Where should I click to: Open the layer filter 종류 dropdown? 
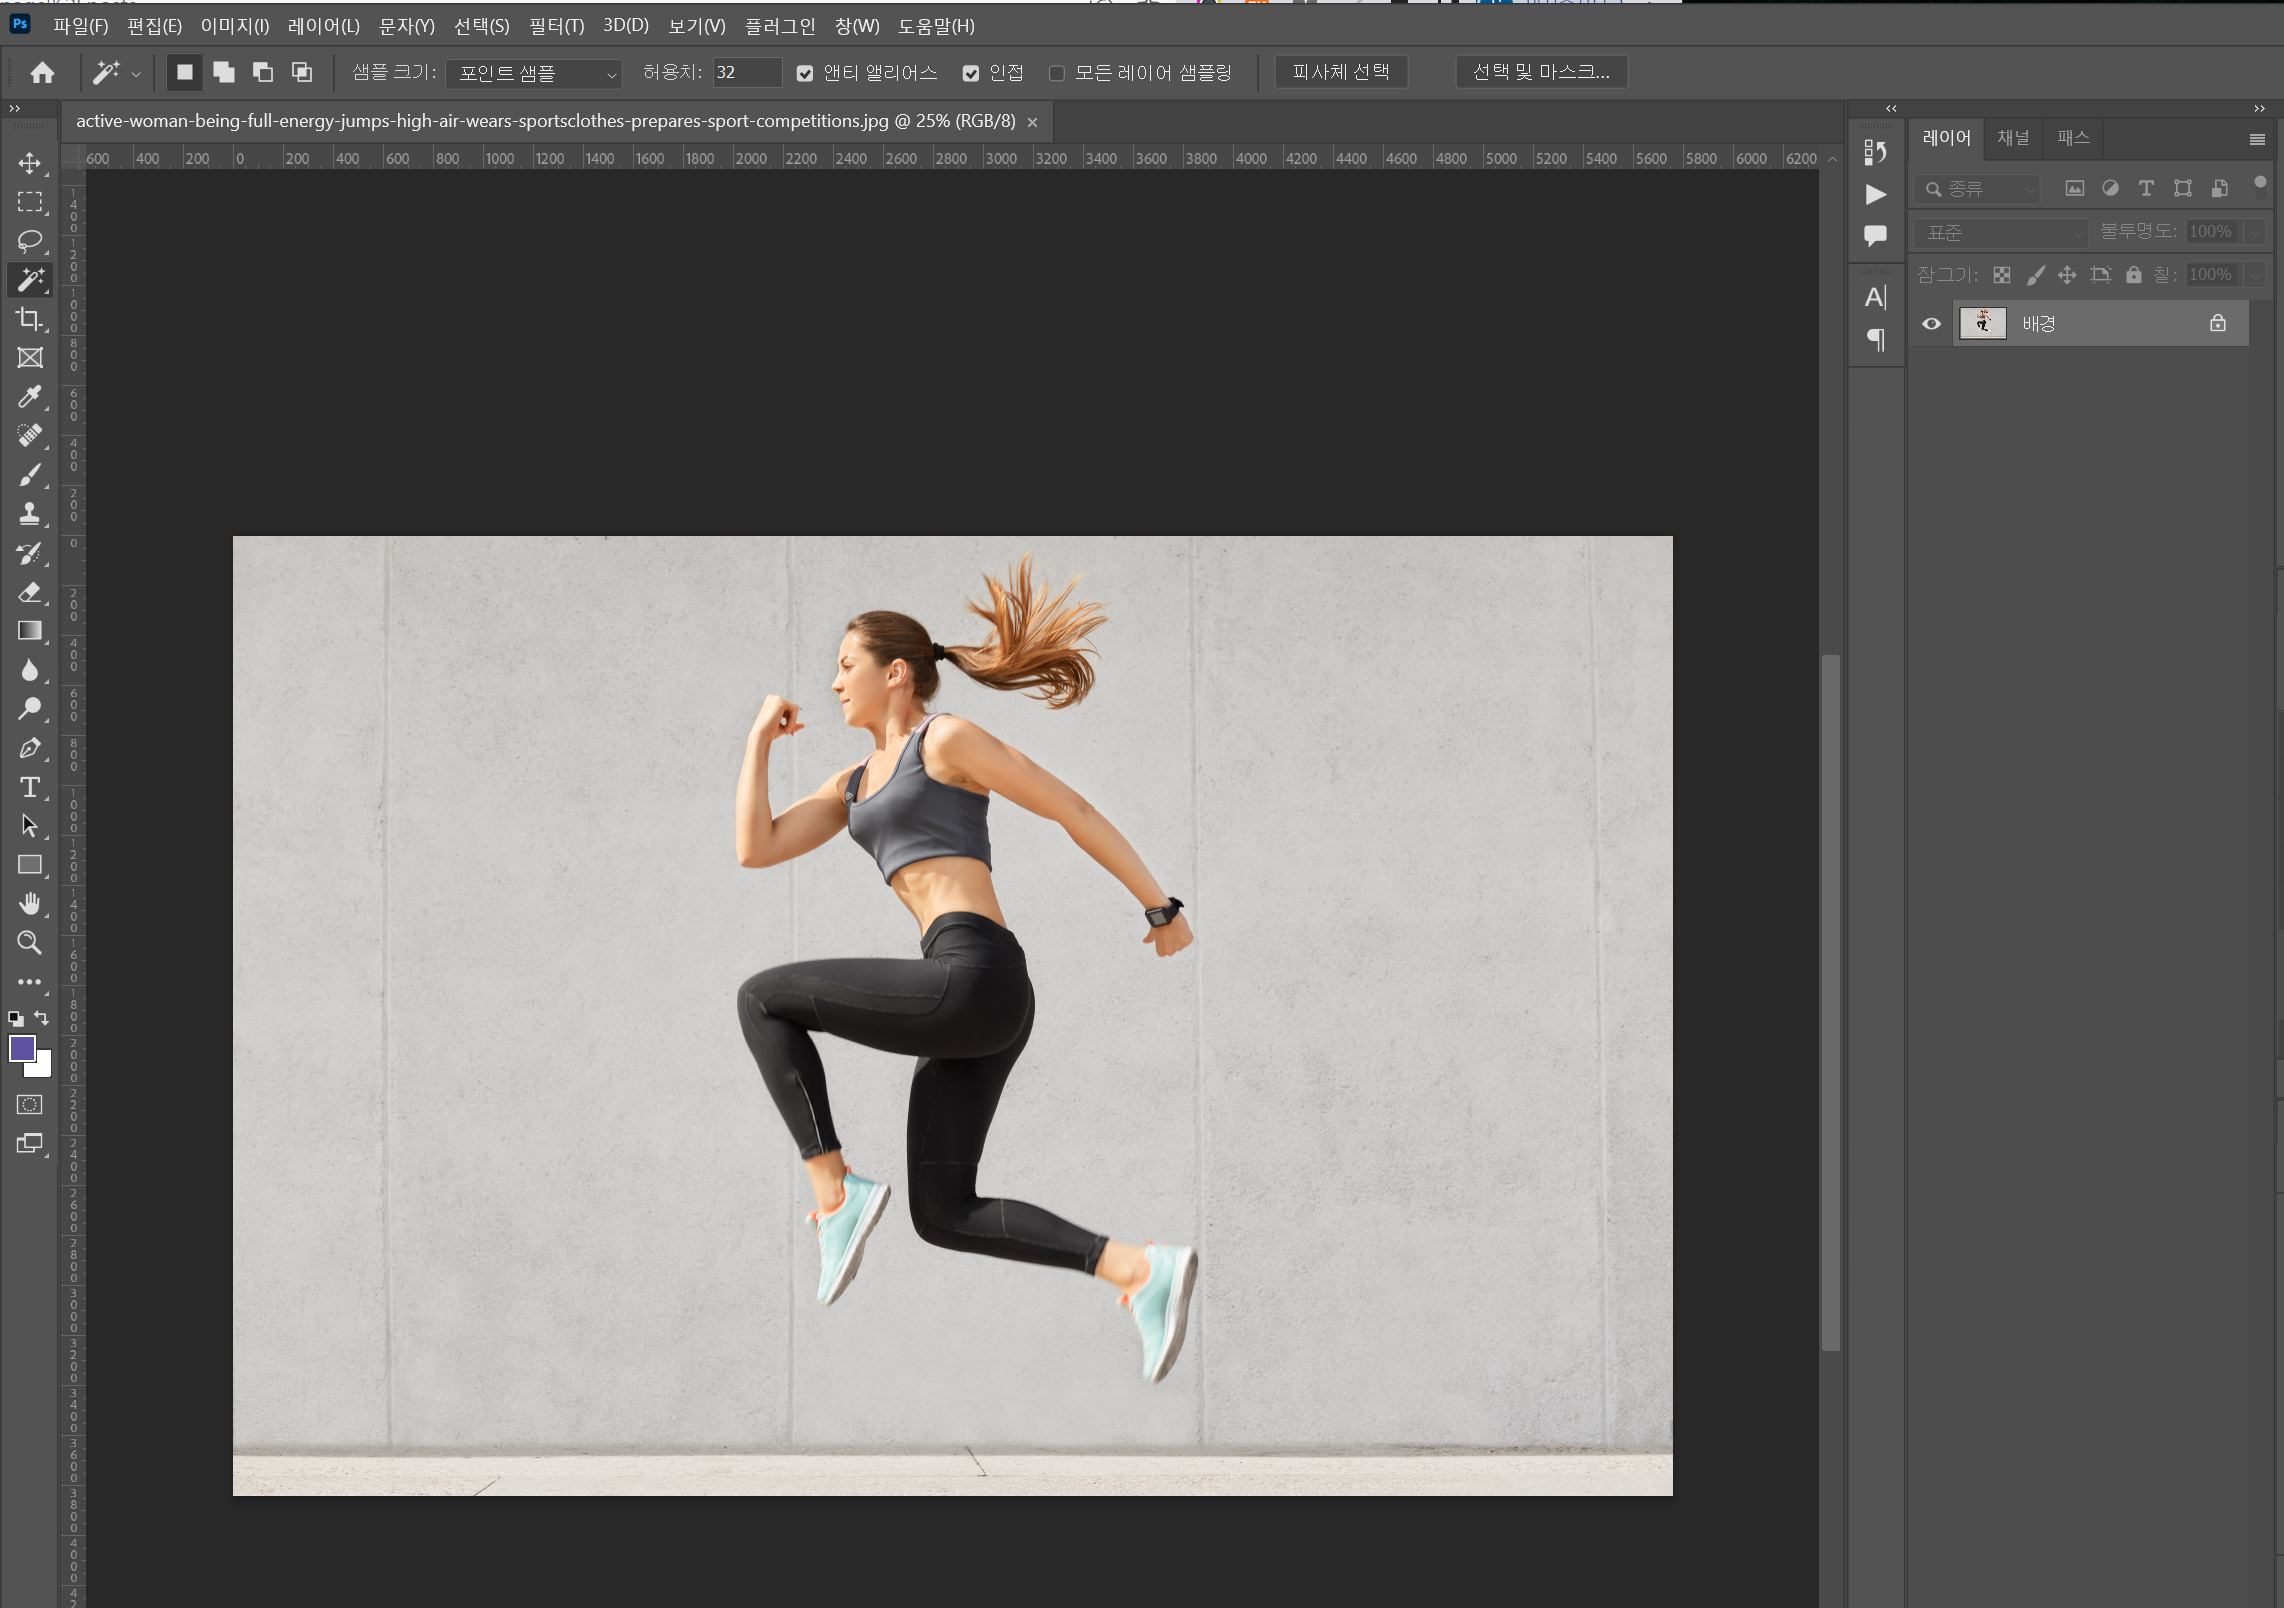point(1977,189)
